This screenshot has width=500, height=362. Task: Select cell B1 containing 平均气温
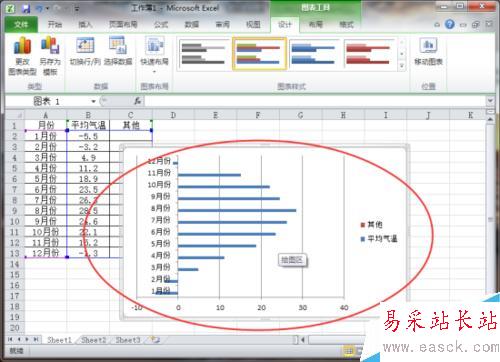[x=88, y=125]
